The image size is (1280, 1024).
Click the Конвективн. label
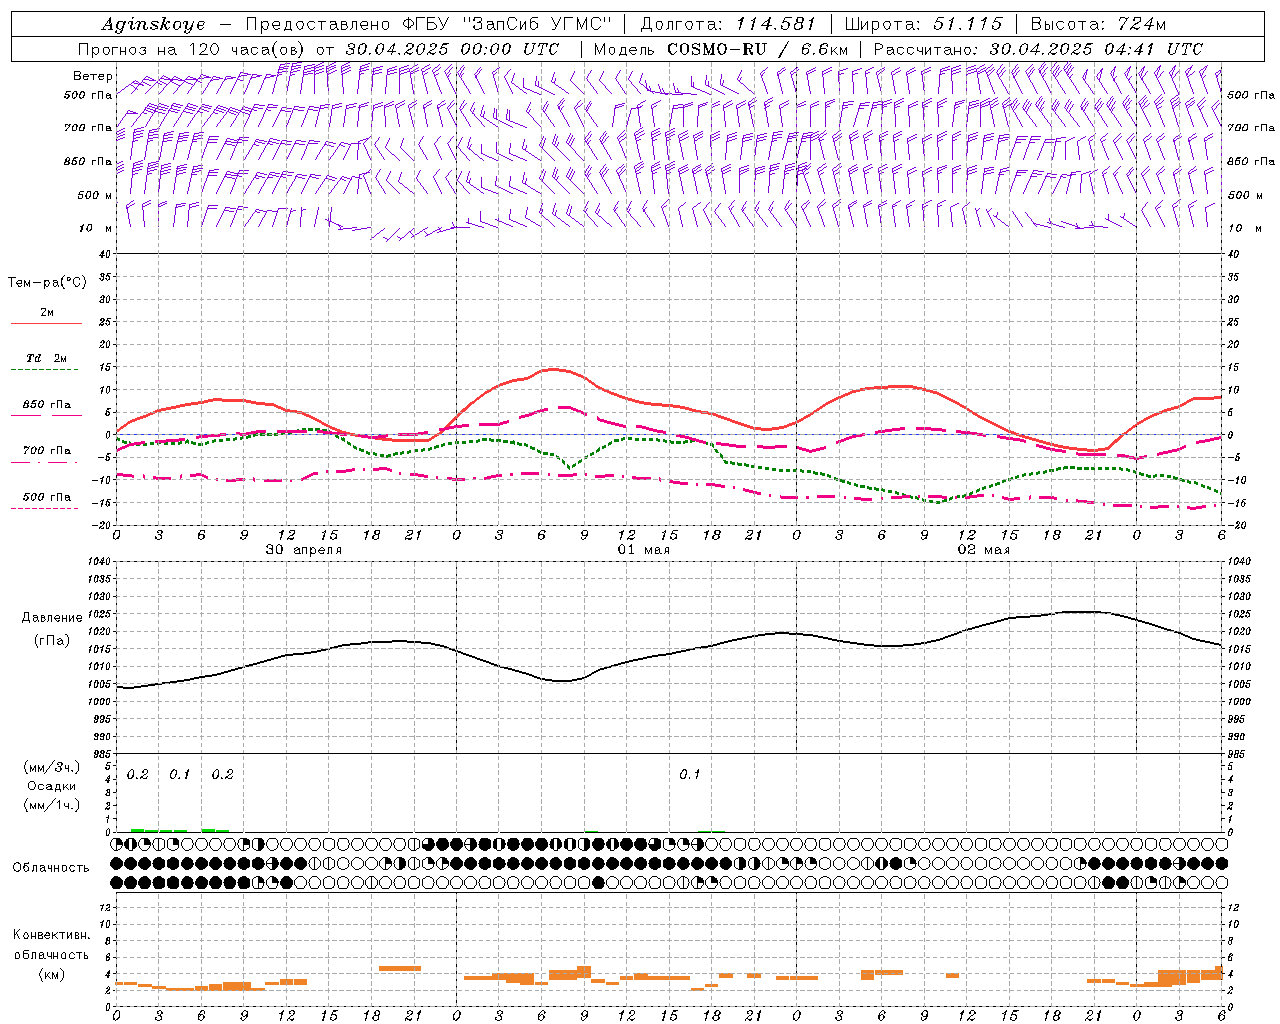[52, 935]
